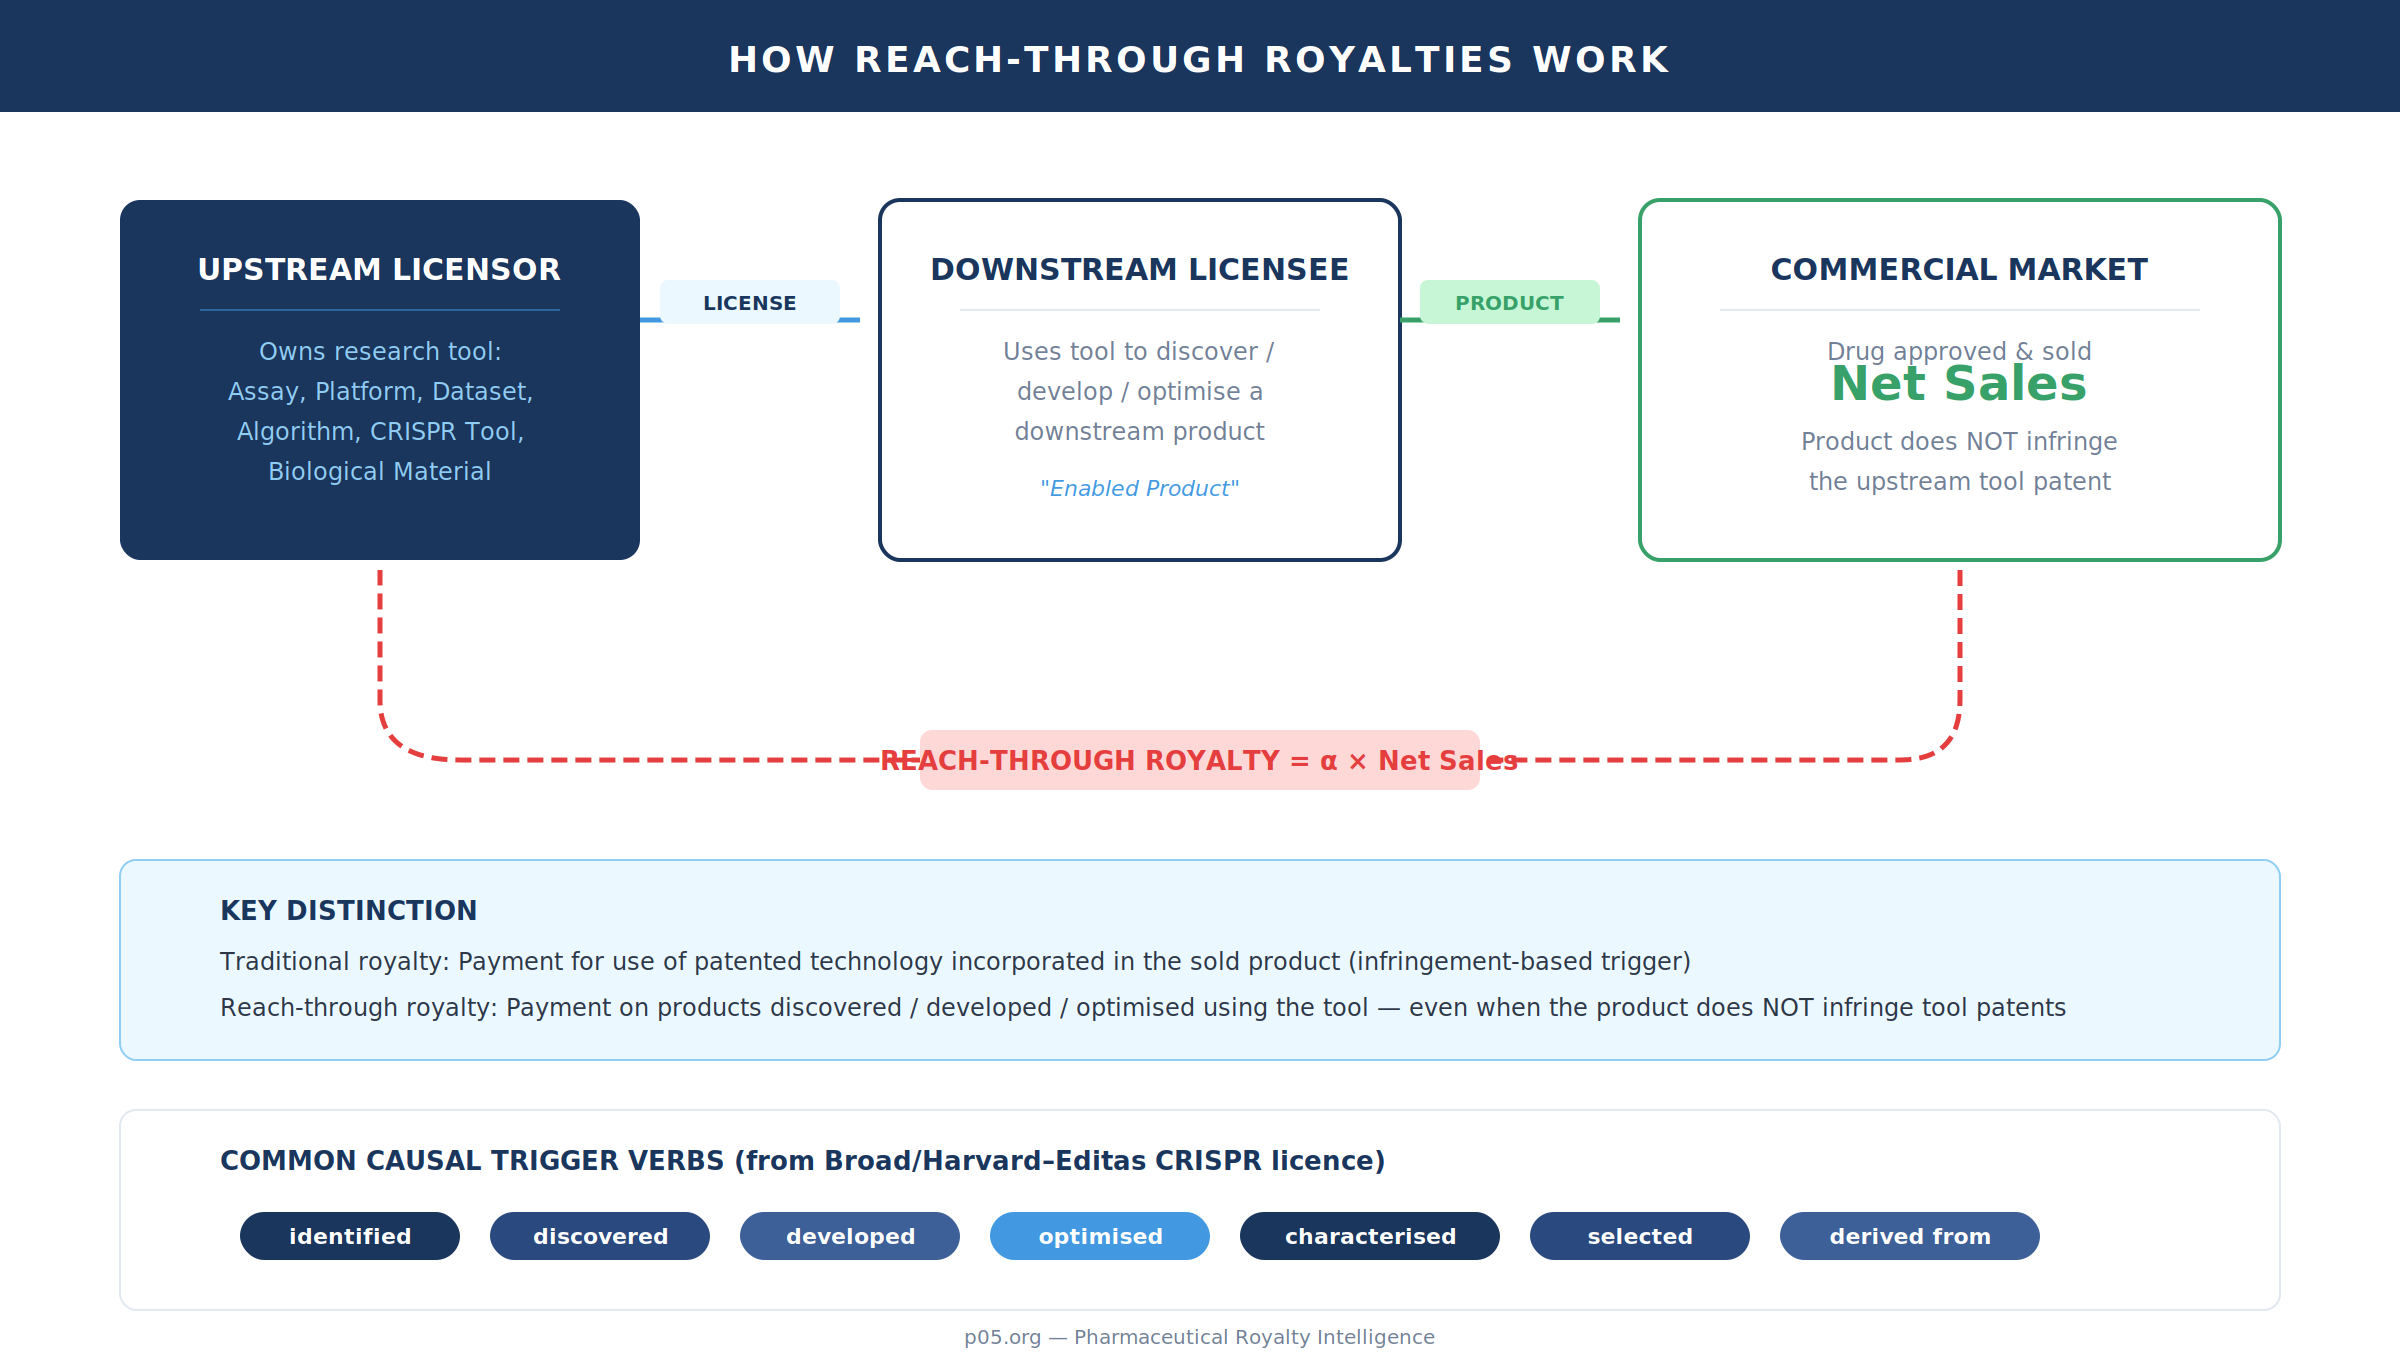Click the 'characterised' verb pill
The image size is (2400, 1360).
point(1370,1236)
